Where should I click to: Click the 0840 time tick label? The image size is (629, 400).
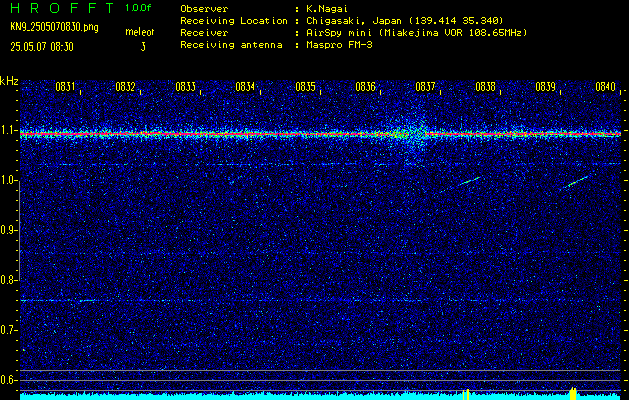(605, 87)
